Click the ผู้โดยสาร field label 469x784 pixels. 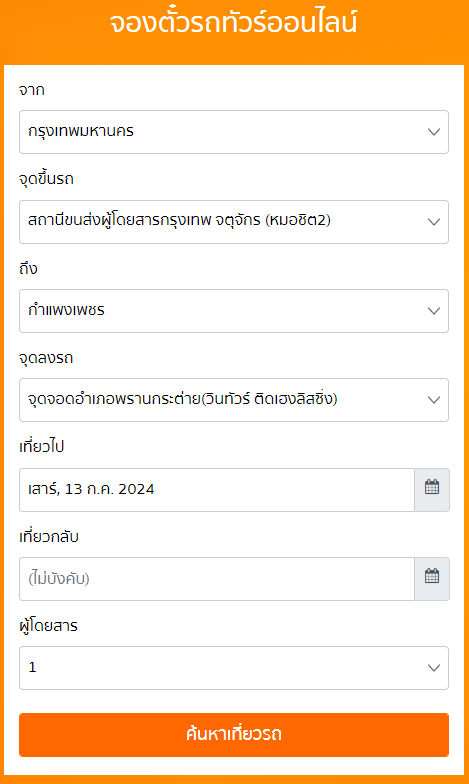pyautogui.click(x=48, y=626)
